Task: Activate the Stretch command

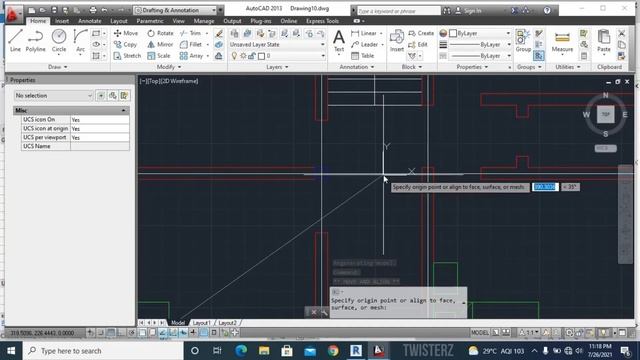Action: click(x=127, y=56)
